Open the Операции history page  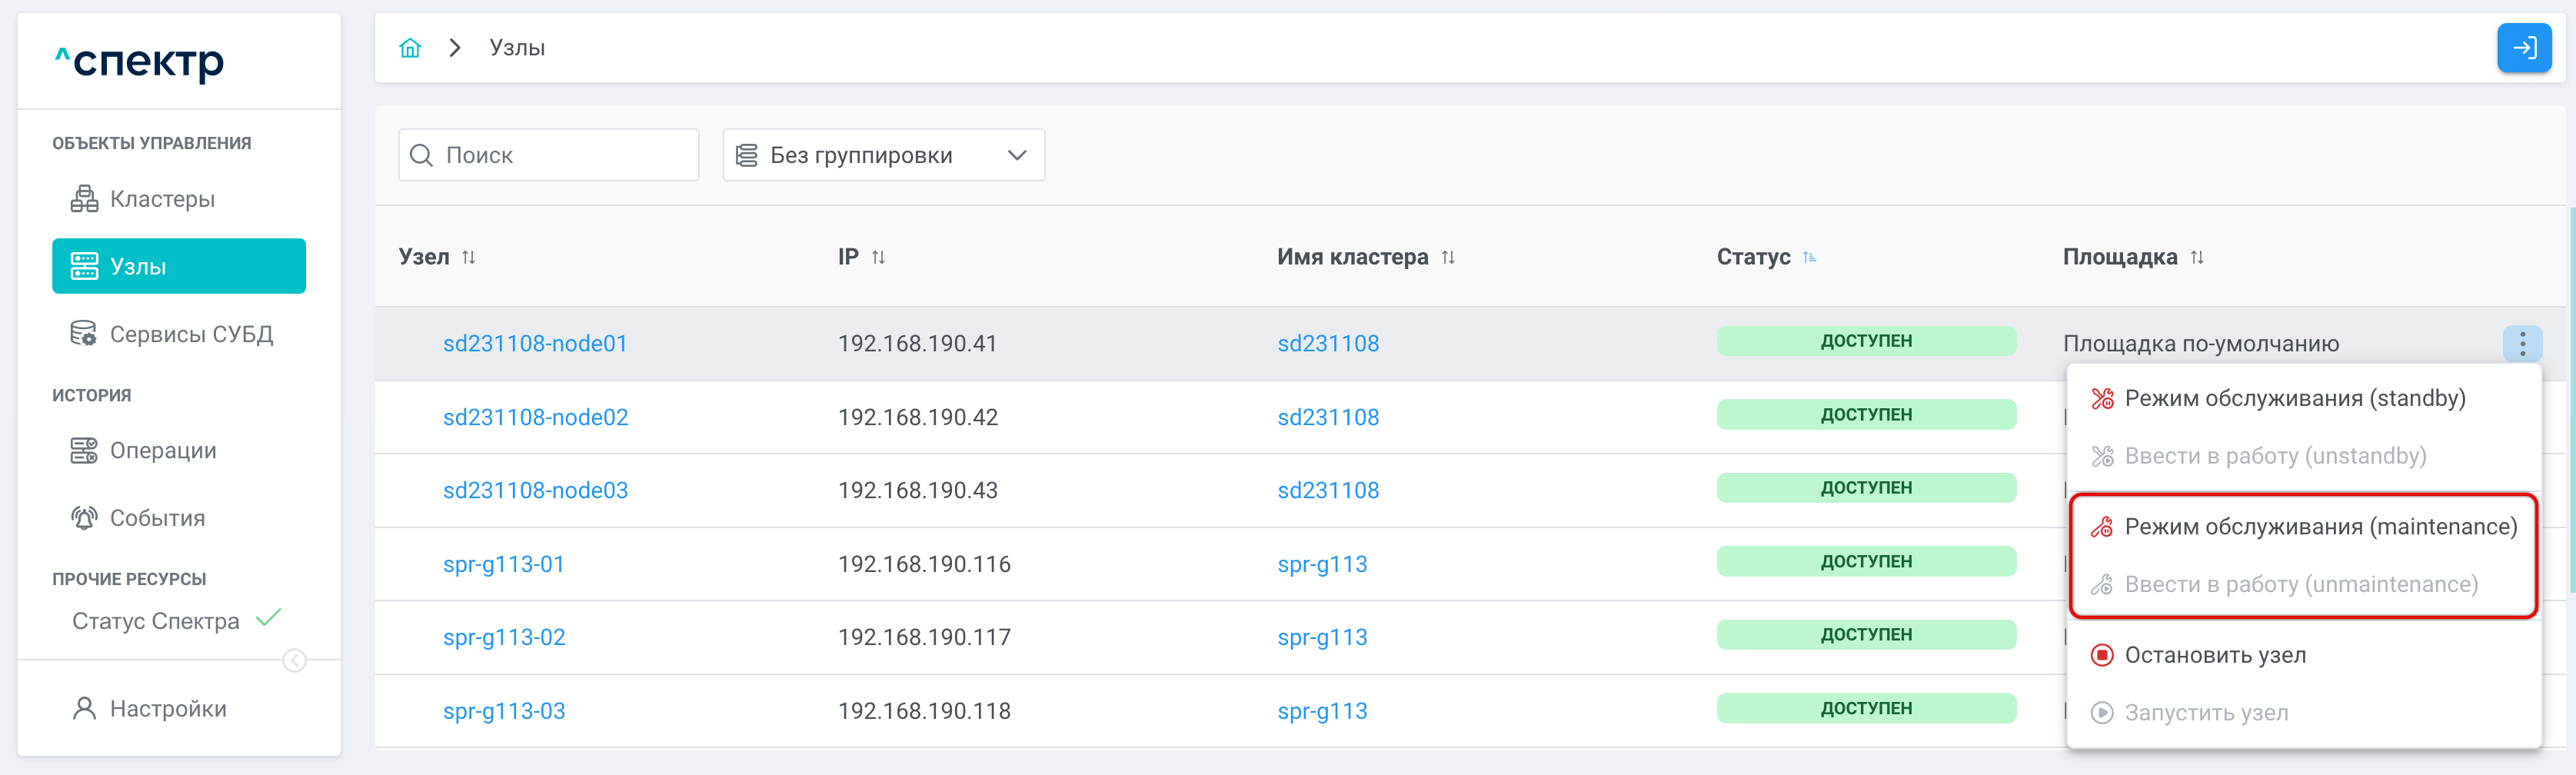point(162,451)
